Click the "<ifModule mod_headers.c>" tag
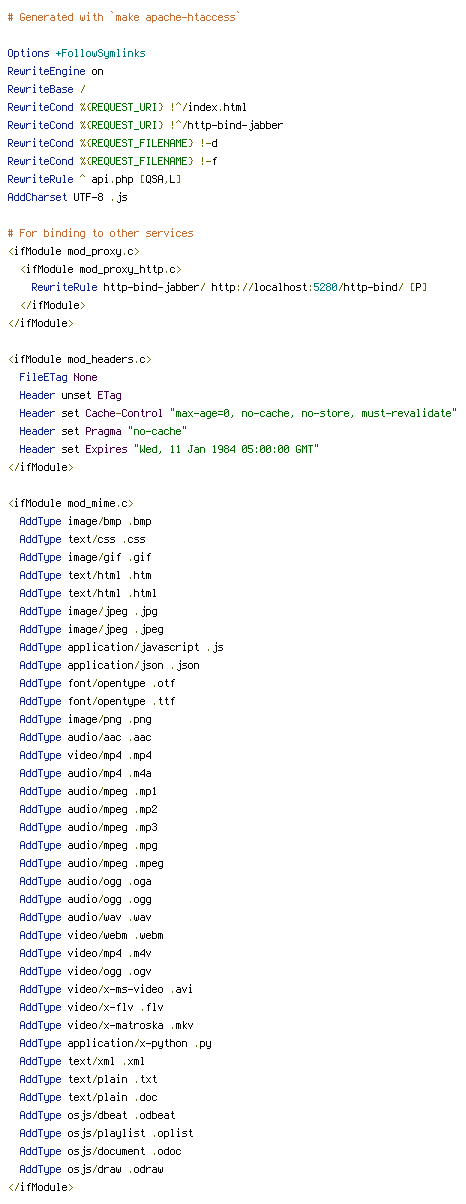466x1204 pixels. (x=79, y=359)
